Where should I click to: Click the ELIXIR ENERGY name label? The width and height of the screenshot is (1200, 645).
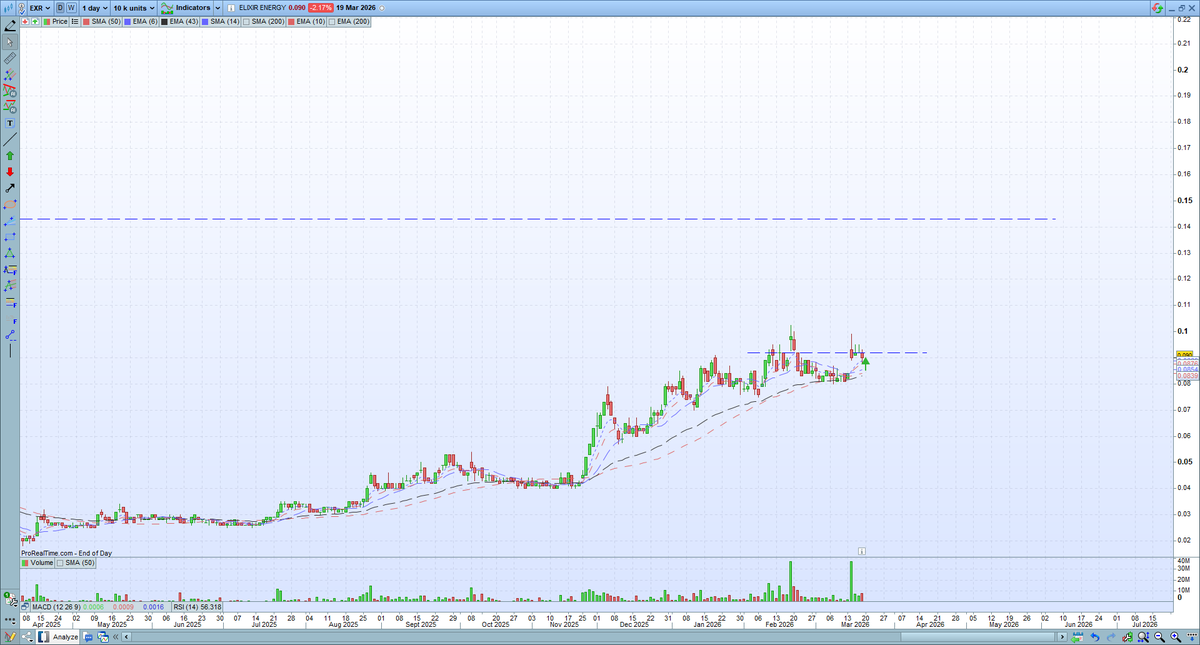[x=262, y=8]
